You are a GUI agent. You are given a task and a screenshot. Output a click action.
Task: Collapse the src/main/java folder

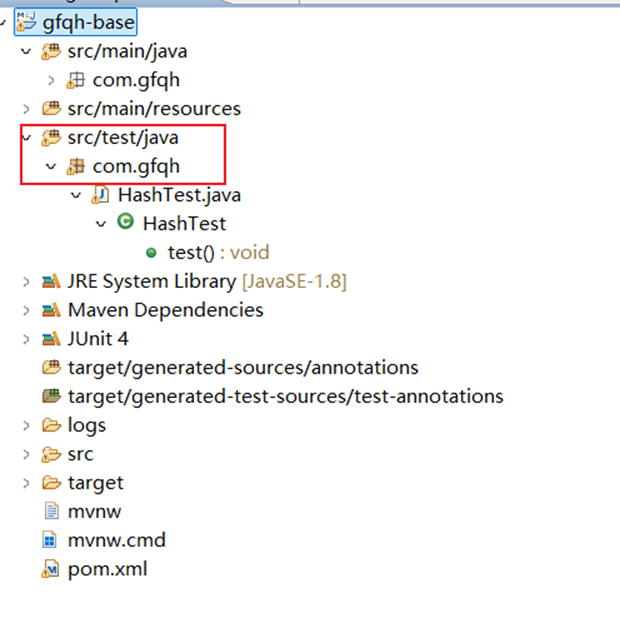(26, 51)
